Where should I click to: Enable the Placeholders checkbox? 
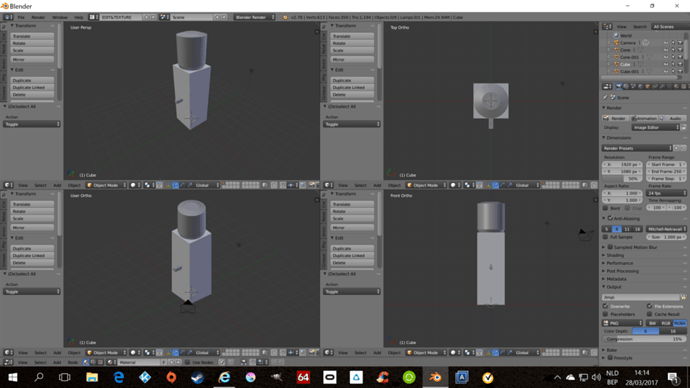tap(606, 314)
